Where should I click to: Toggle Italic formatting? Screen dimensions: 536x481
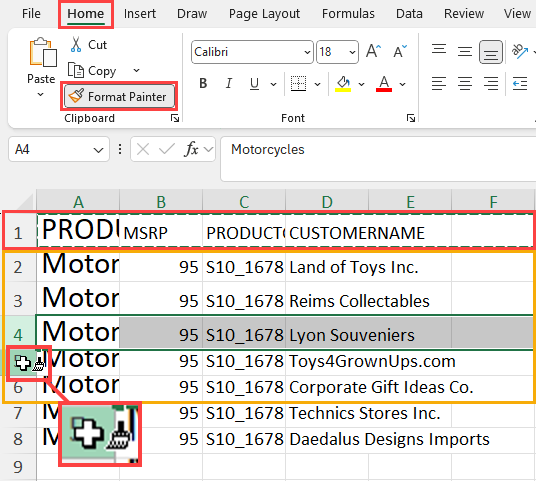coord(229,83)
